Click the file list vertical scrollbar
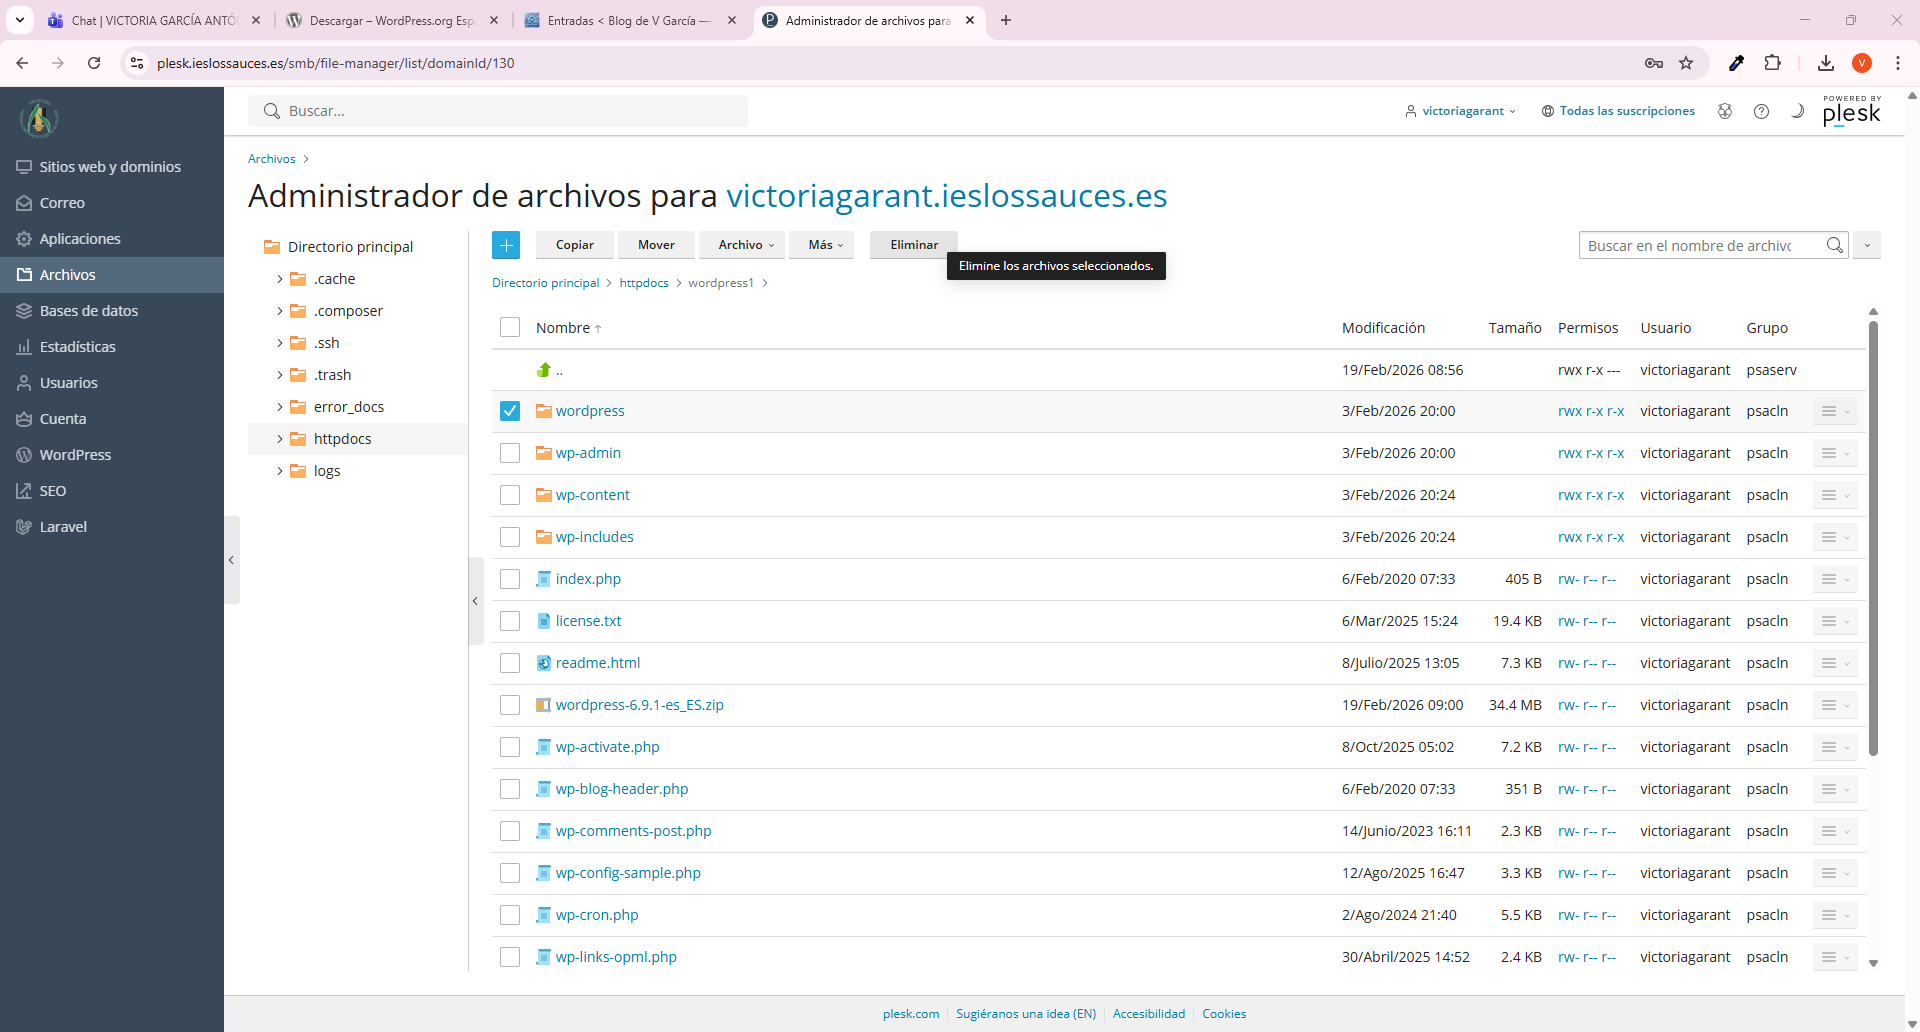 (x=1873, y=540)
